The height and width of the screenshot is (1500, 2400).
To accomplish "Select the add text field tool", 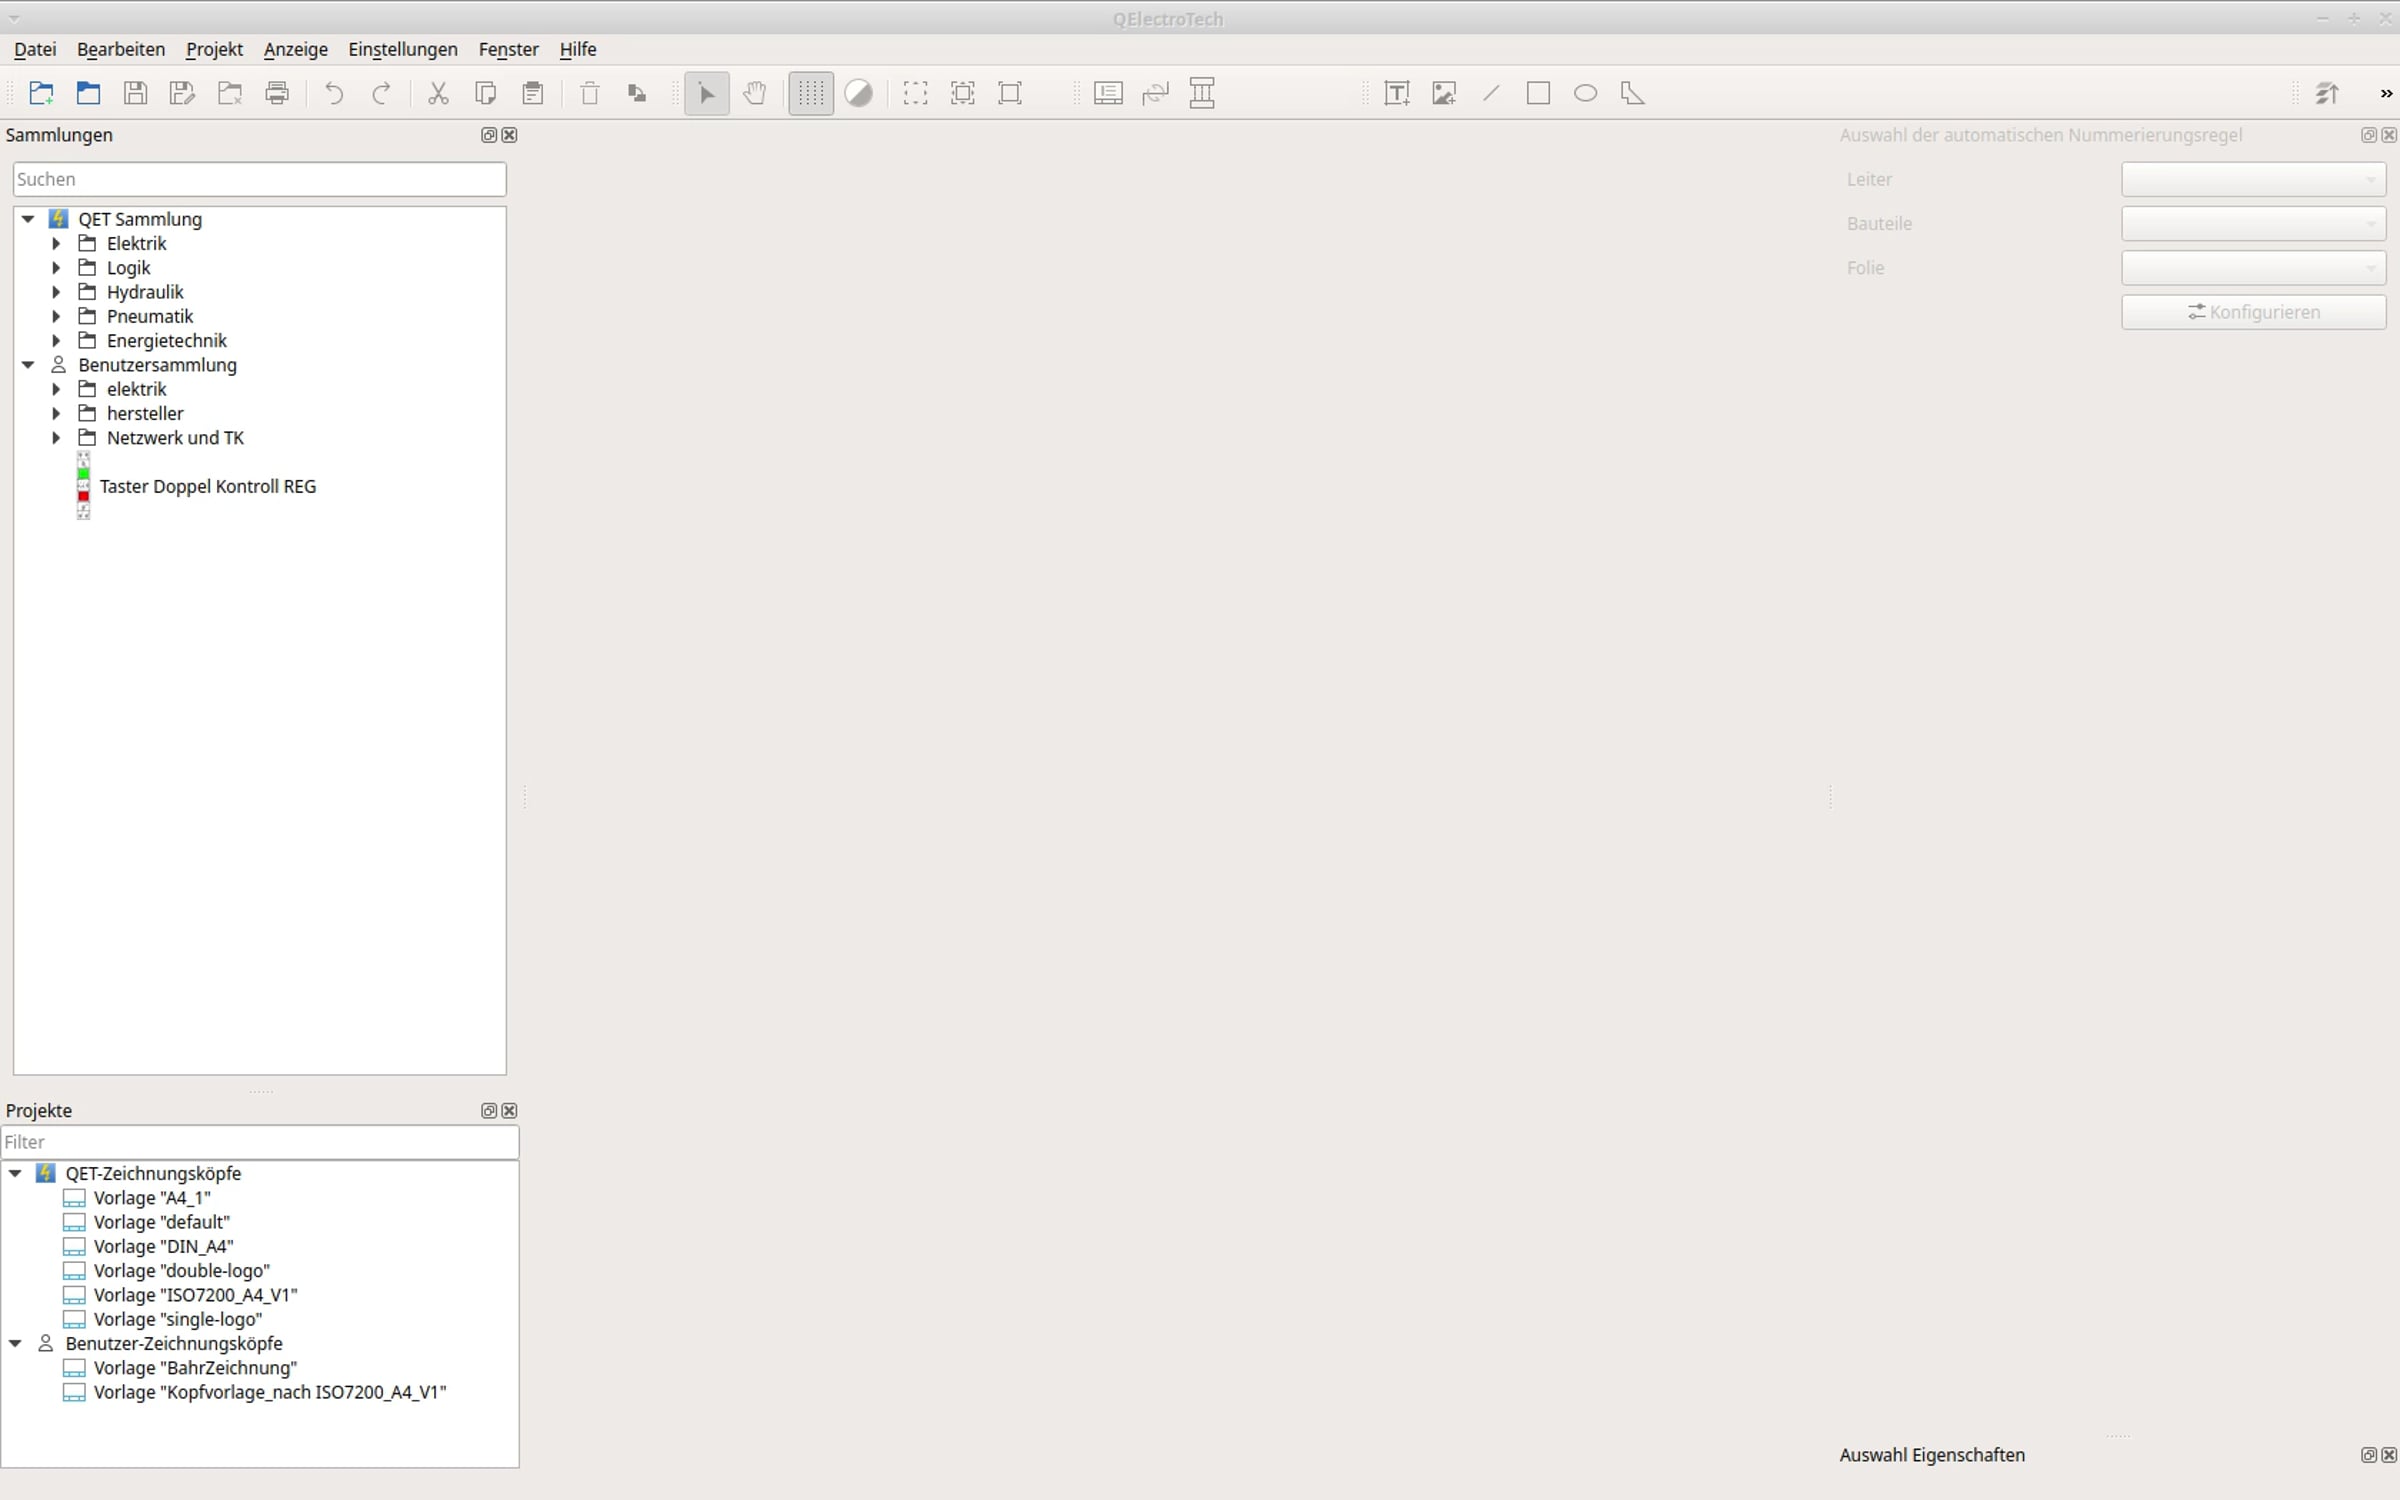I will tap(1397, 93).
